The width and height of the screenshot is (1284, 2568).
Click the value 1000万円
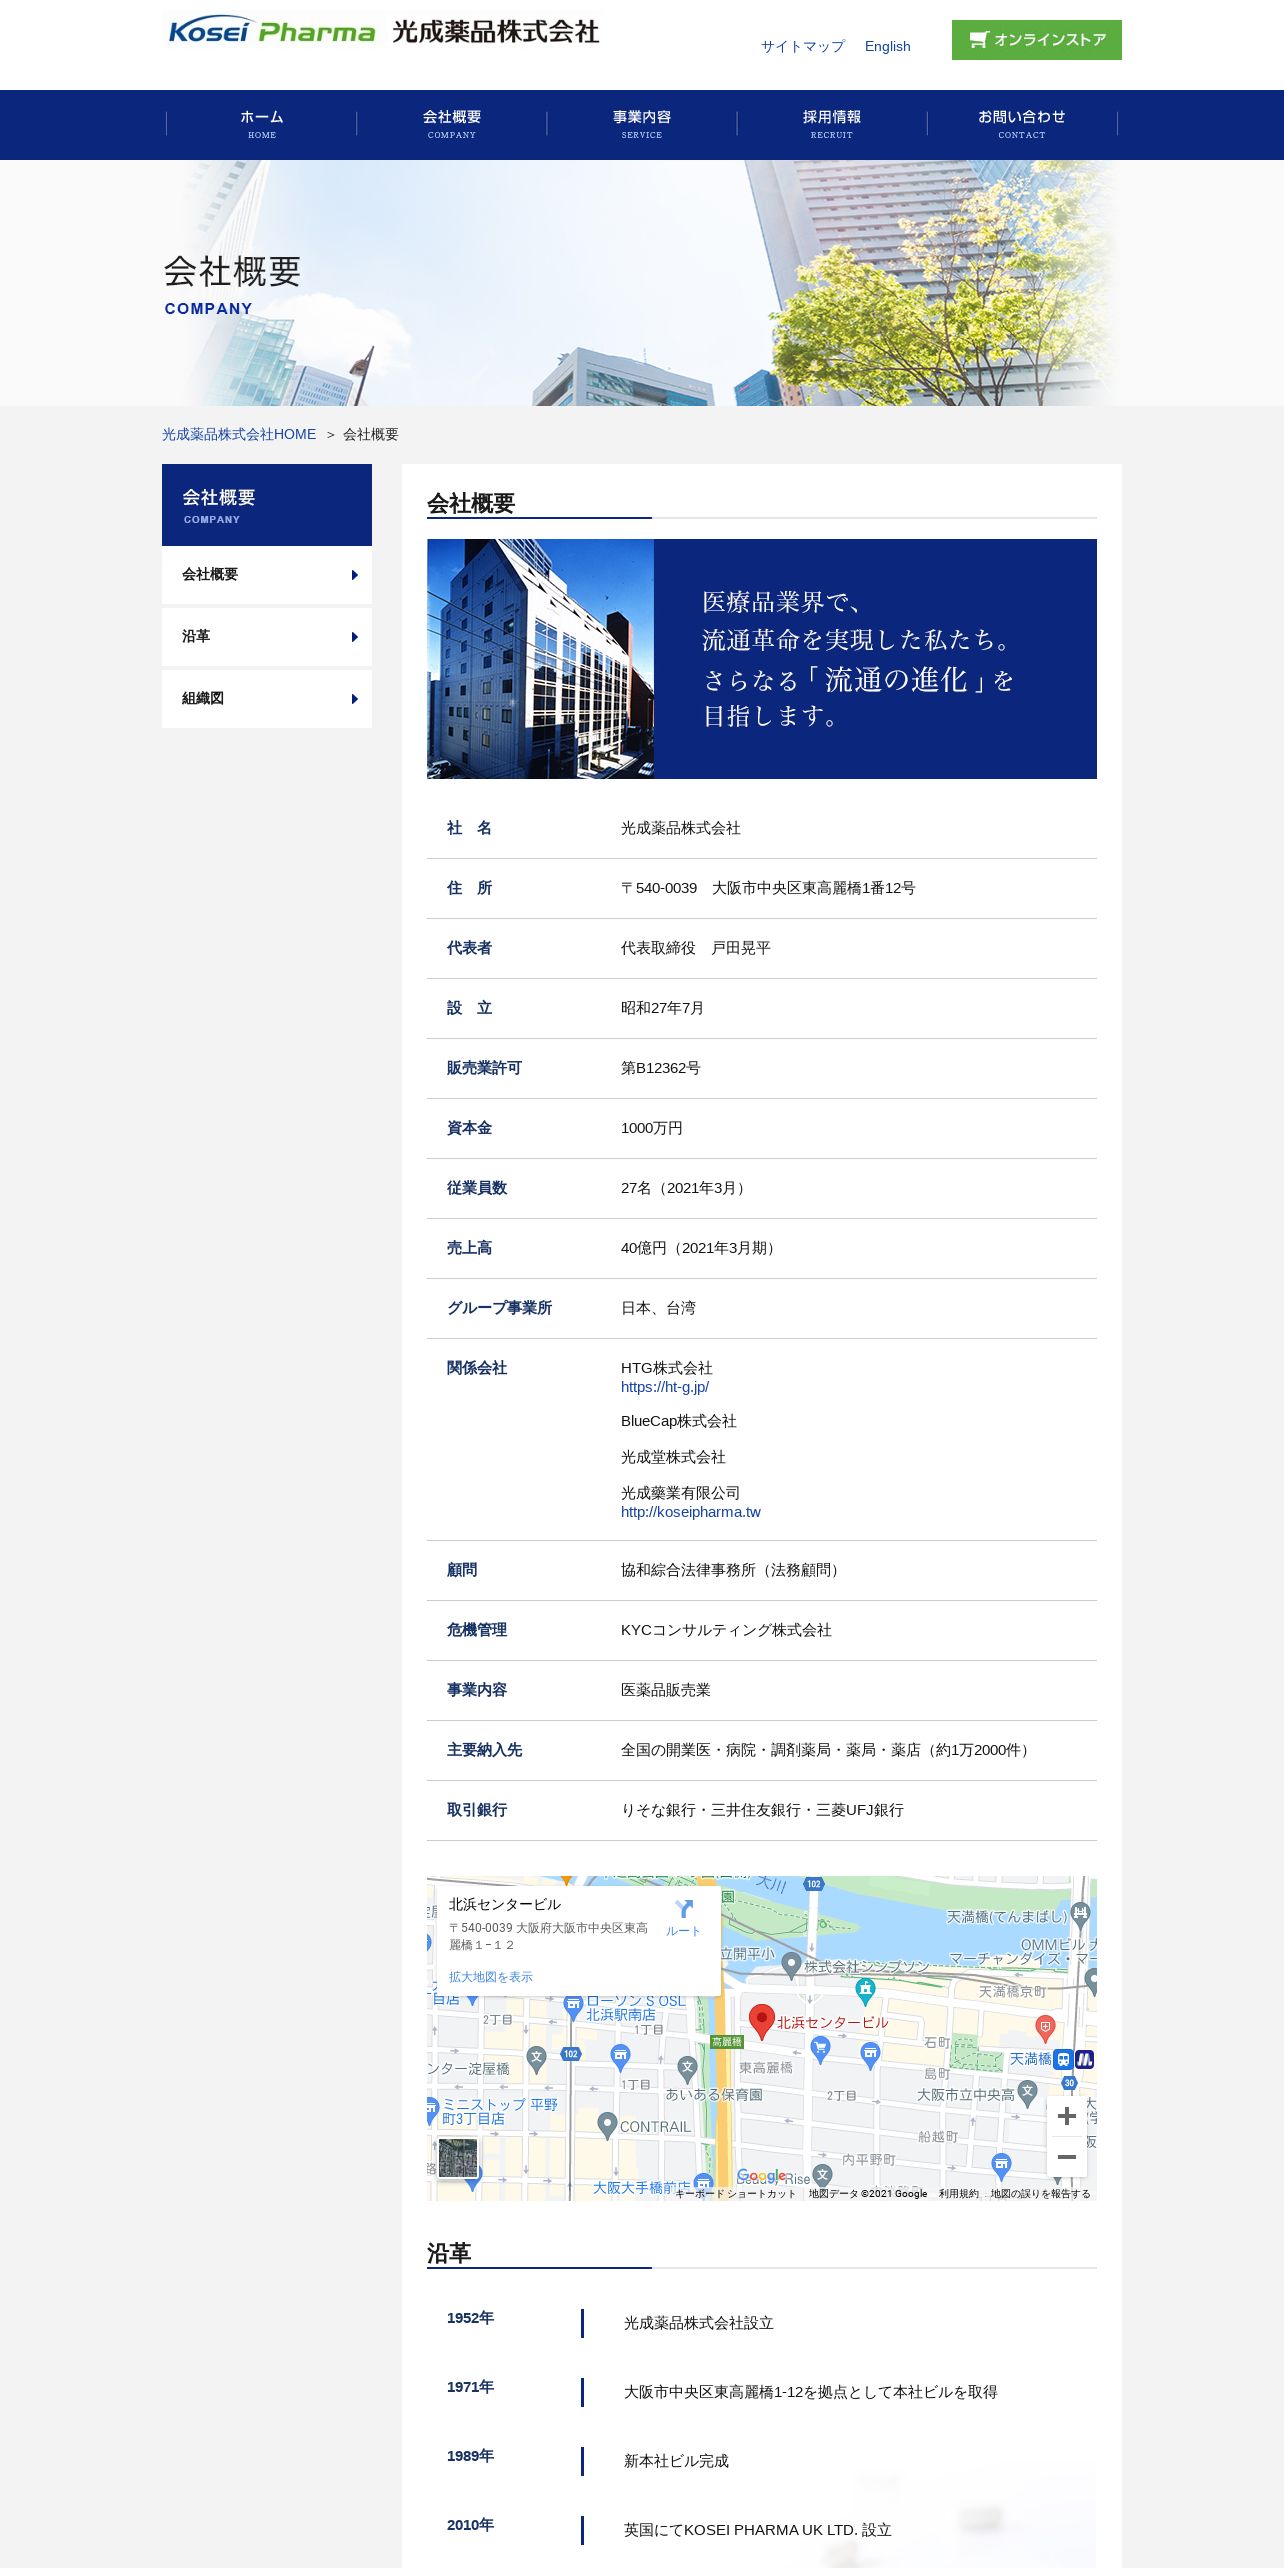[652, 1128]
